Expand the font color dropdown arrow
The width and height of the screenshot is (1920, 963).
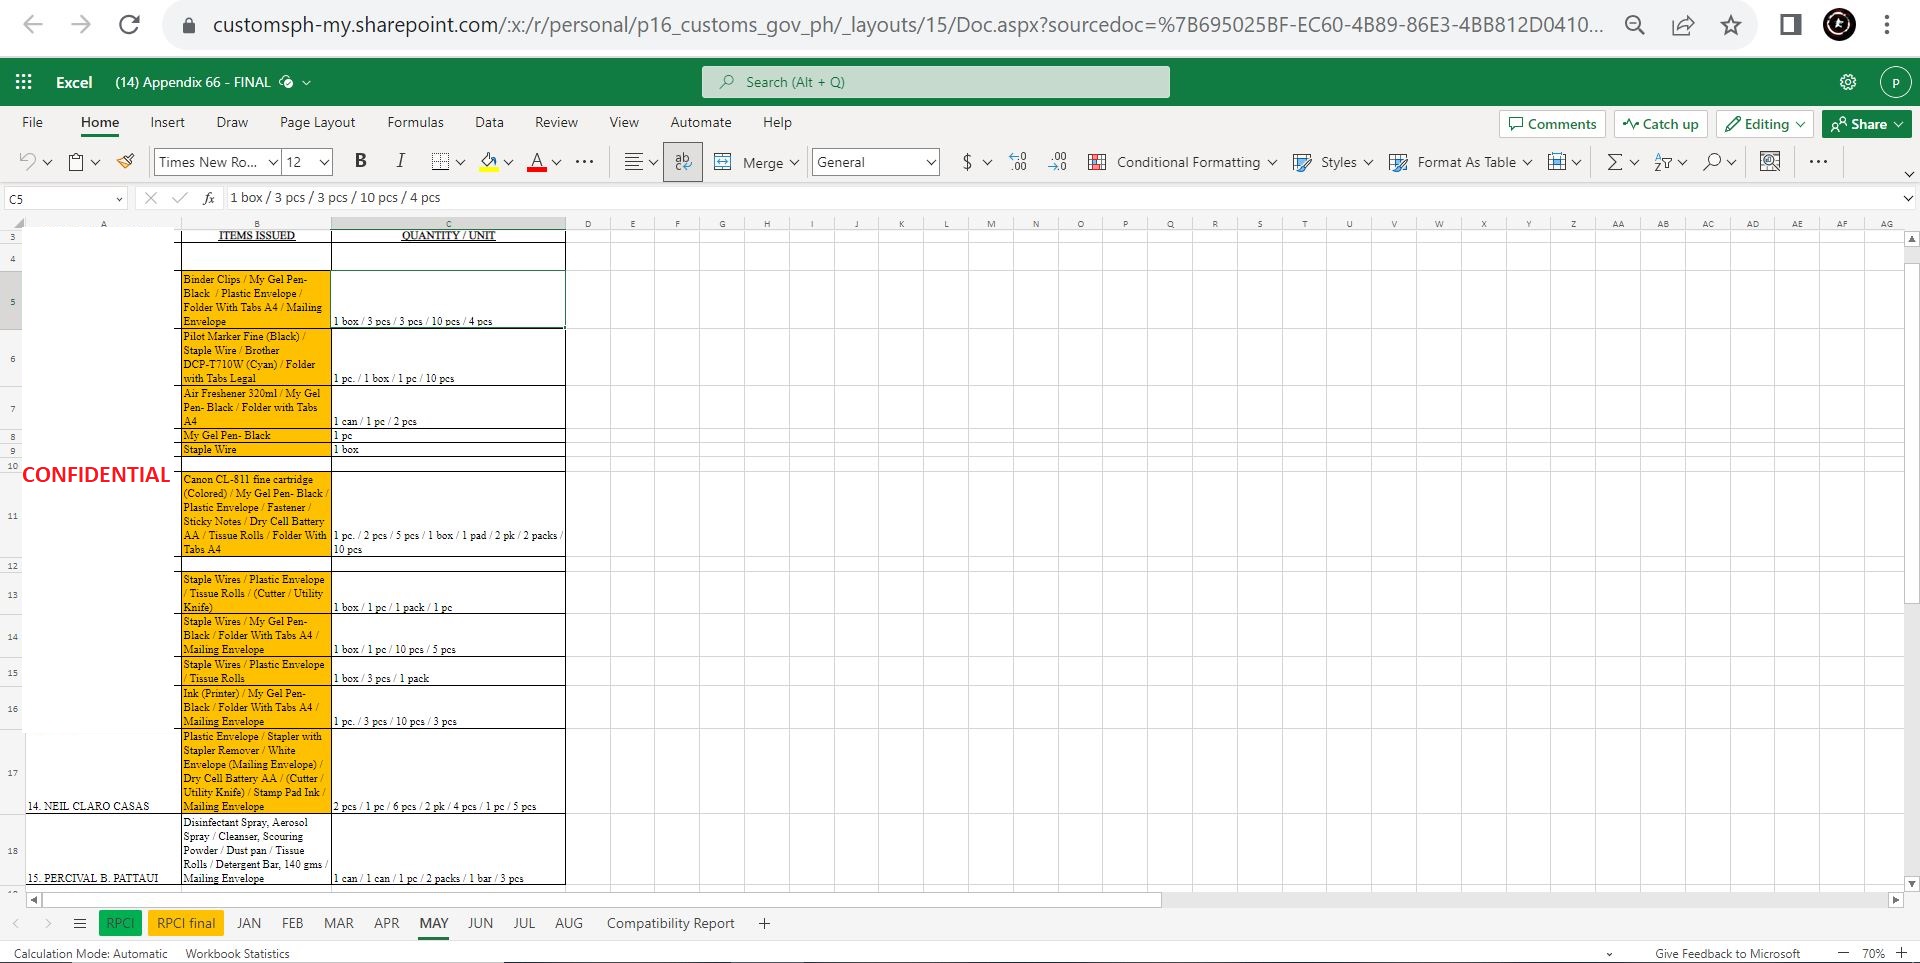coord(557,162)
